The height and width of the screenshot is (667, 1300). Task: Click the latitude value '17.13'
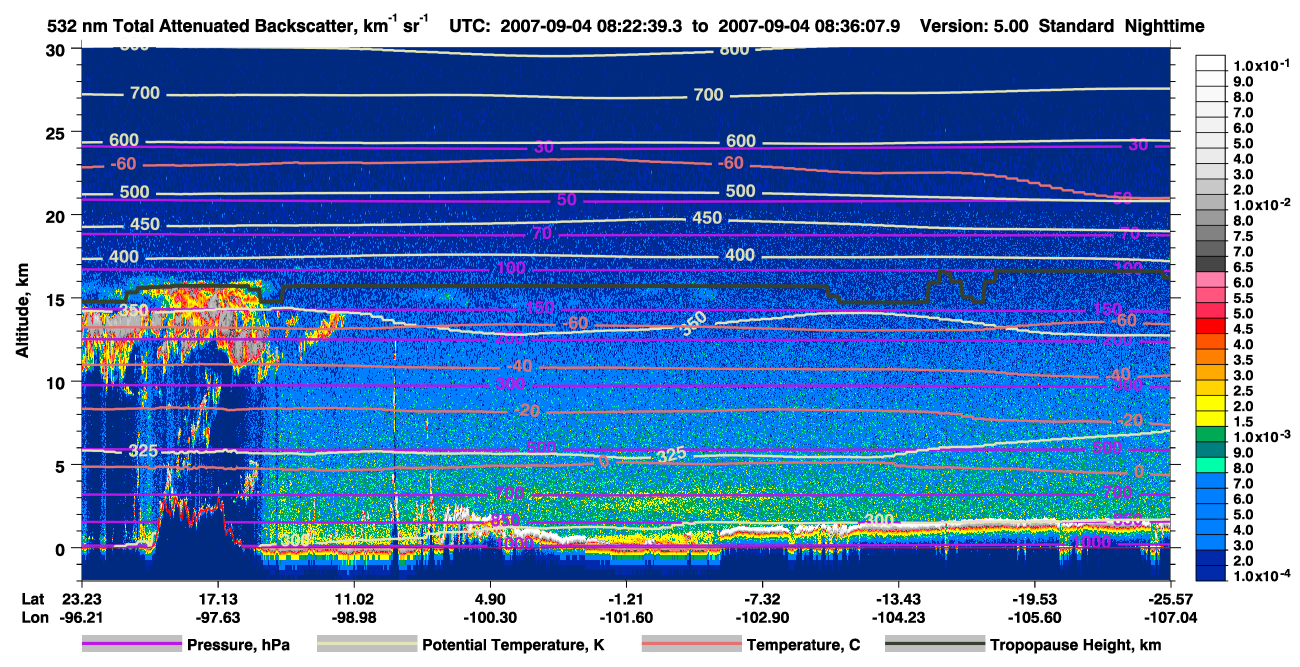click(x=217, y=598)
